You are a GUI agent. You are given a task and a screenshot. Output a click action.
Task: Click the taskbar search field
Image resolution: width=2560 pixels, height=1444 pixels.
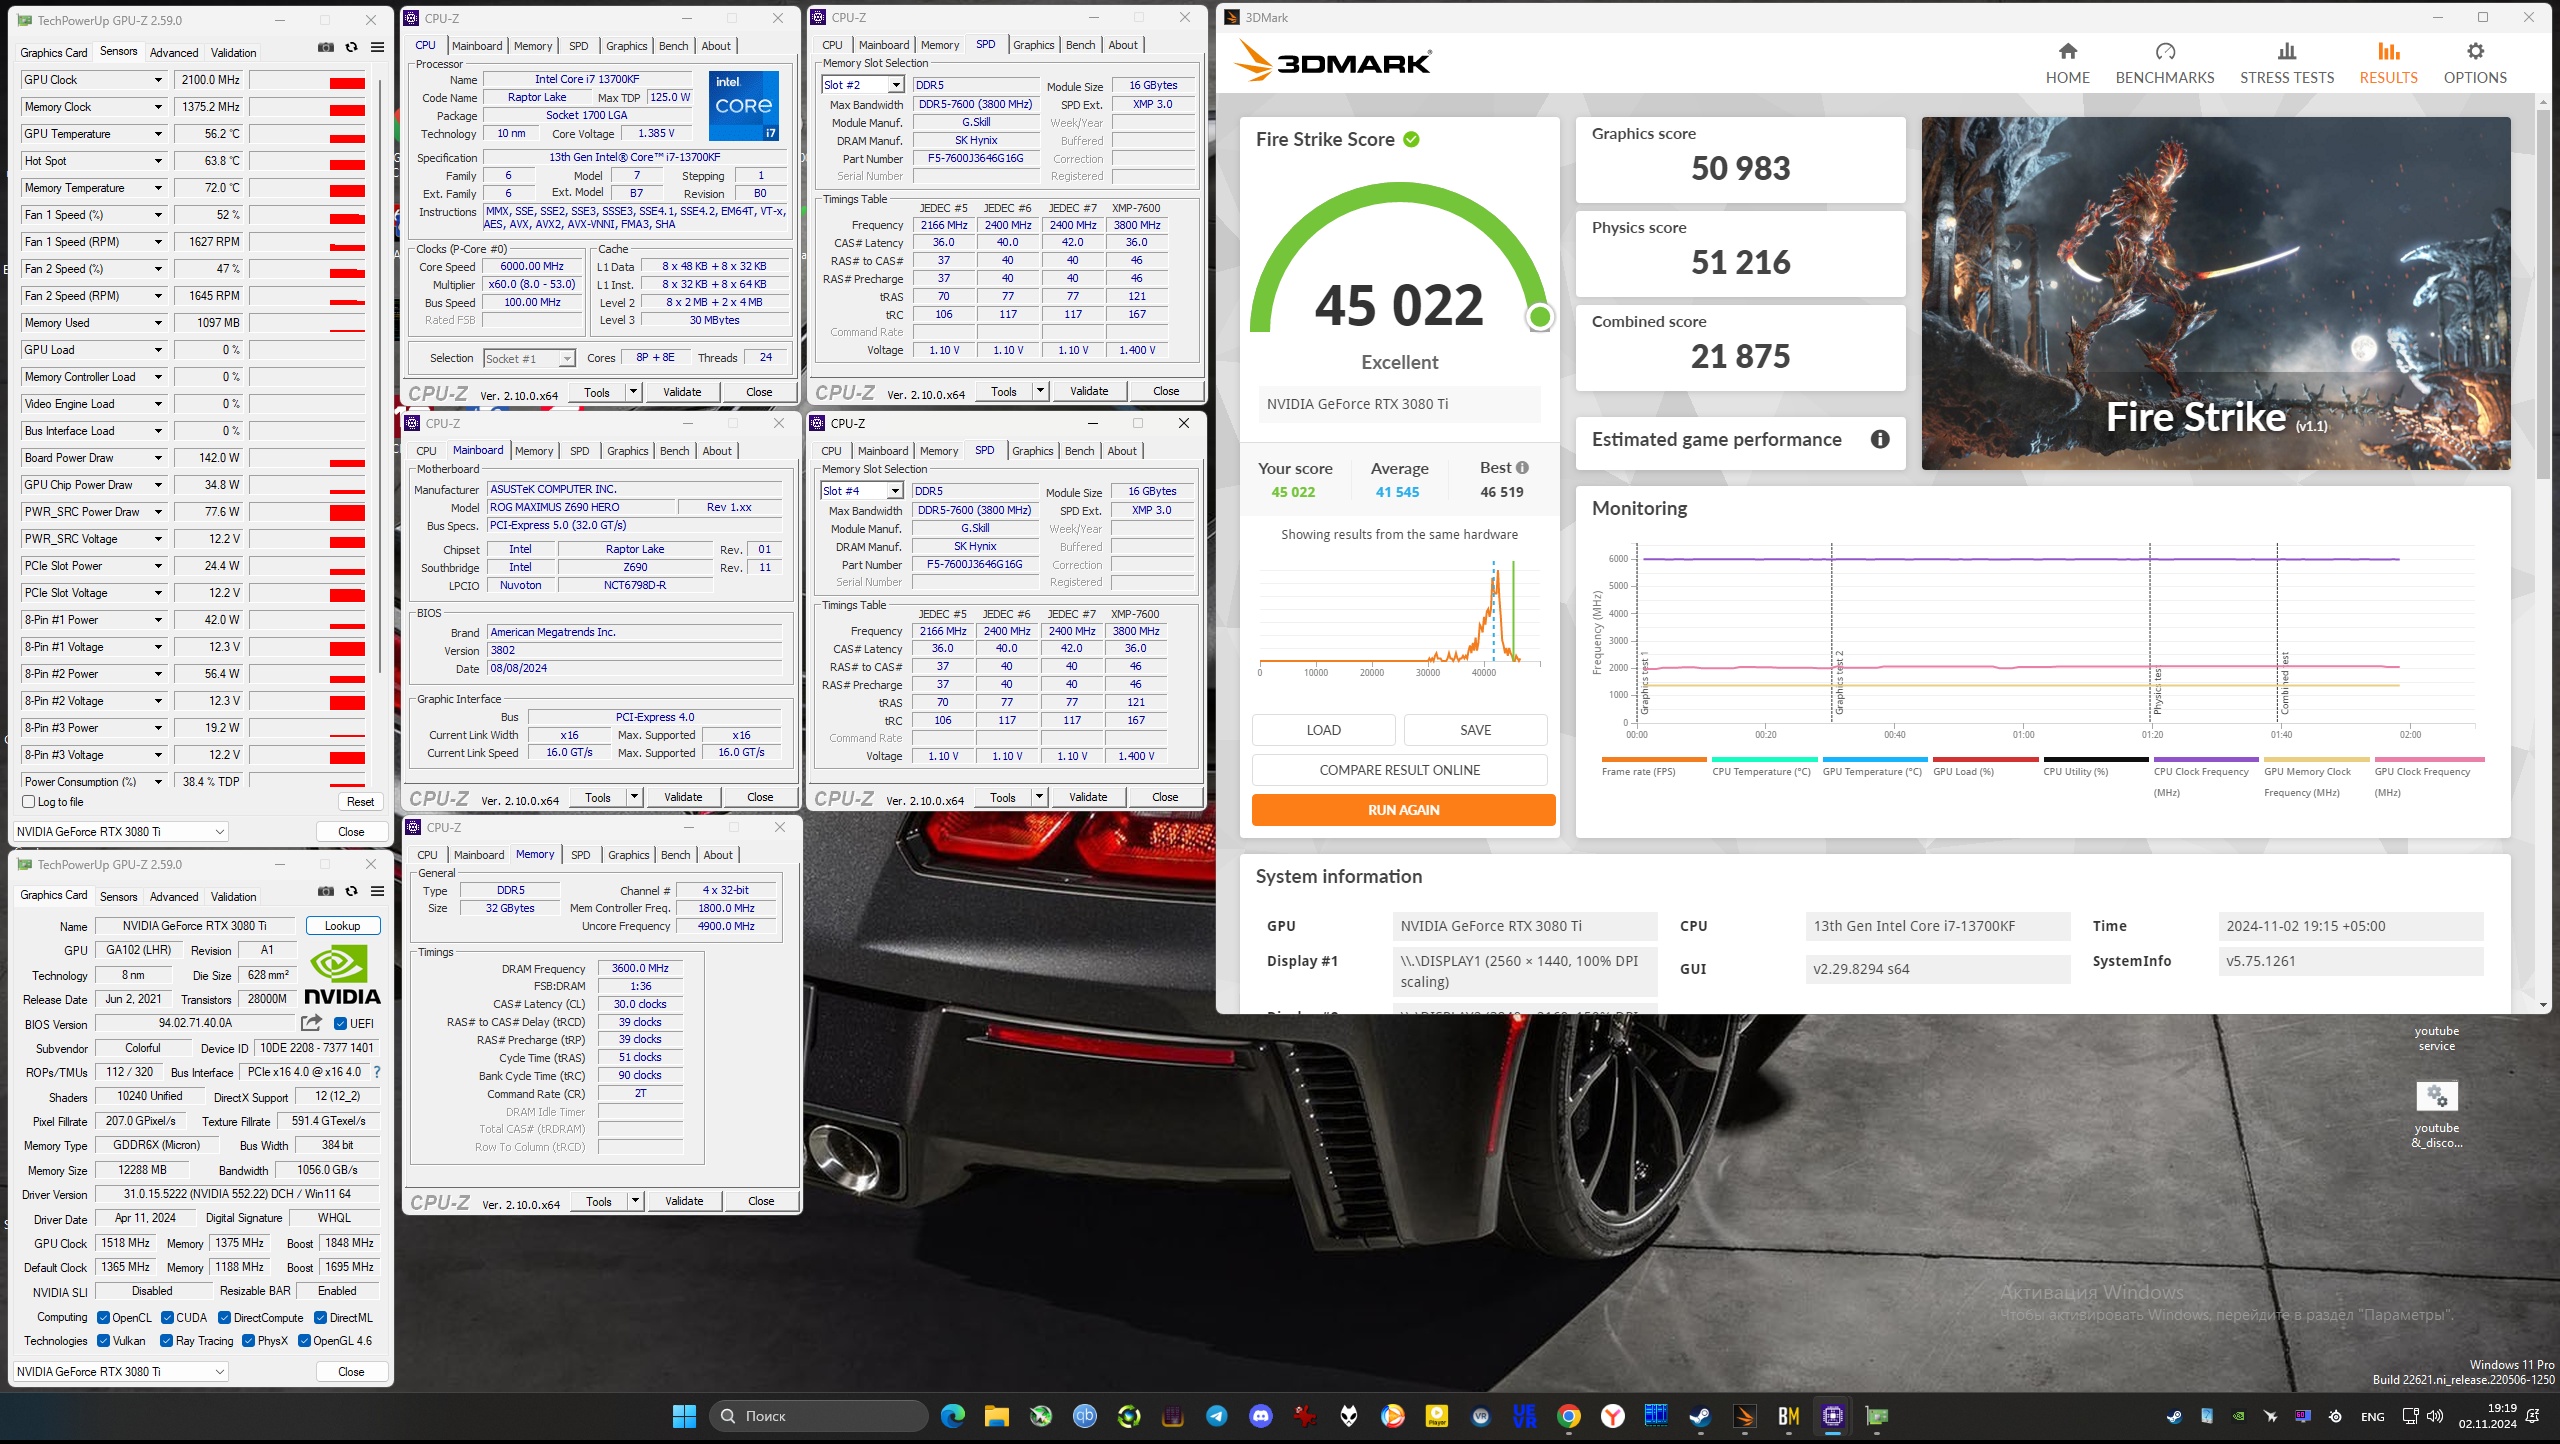tap(818, 1416)
